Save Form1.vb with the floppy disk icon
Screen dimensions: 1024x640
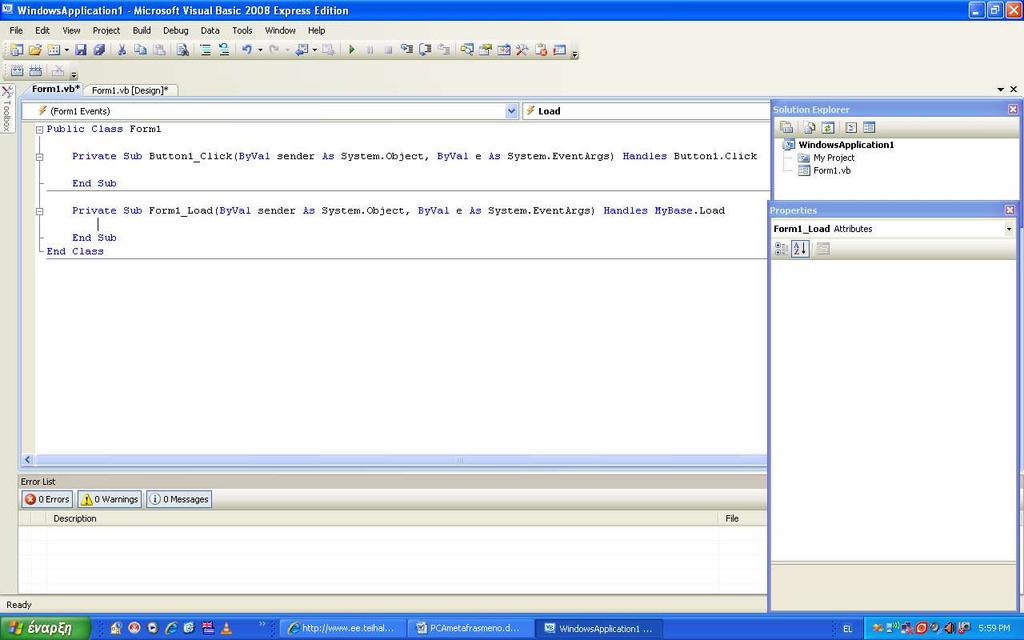pos(80,50)
